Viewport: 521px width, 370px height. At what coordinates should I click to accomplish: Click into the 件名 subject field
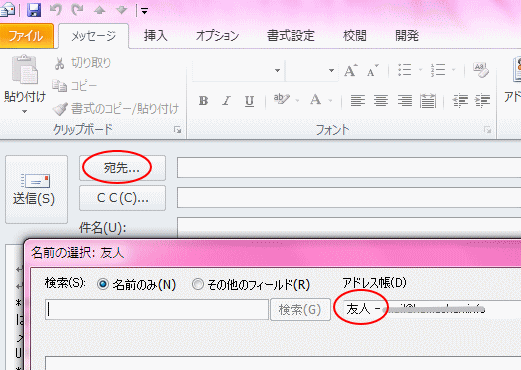tap(349, 227)
